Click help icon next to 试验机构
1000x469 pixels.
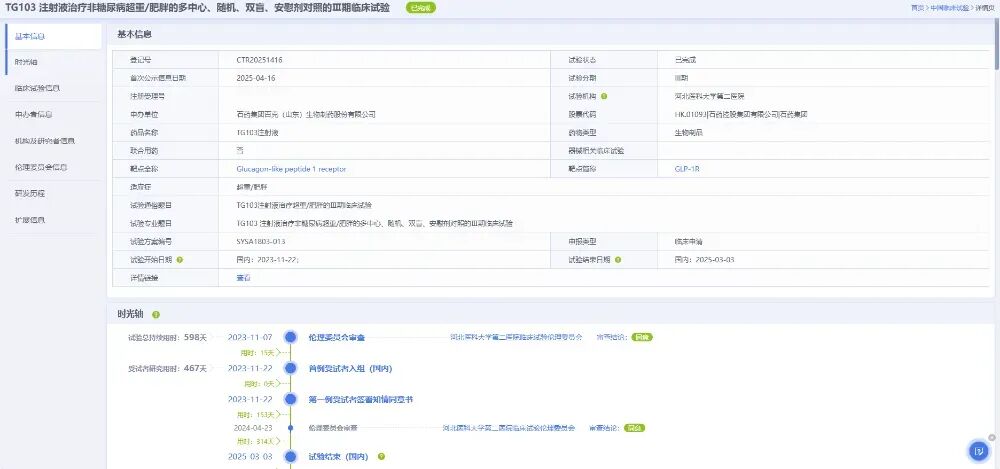click(x=605, y=96)
